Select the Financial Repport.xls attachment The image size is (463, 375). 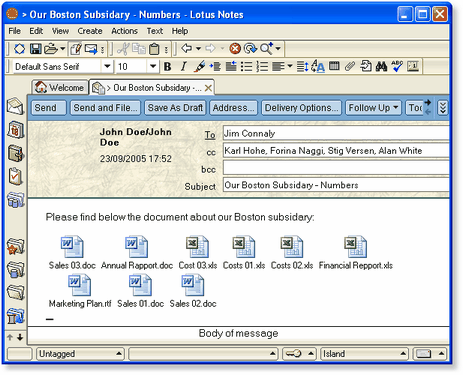(x=356, y=253)
